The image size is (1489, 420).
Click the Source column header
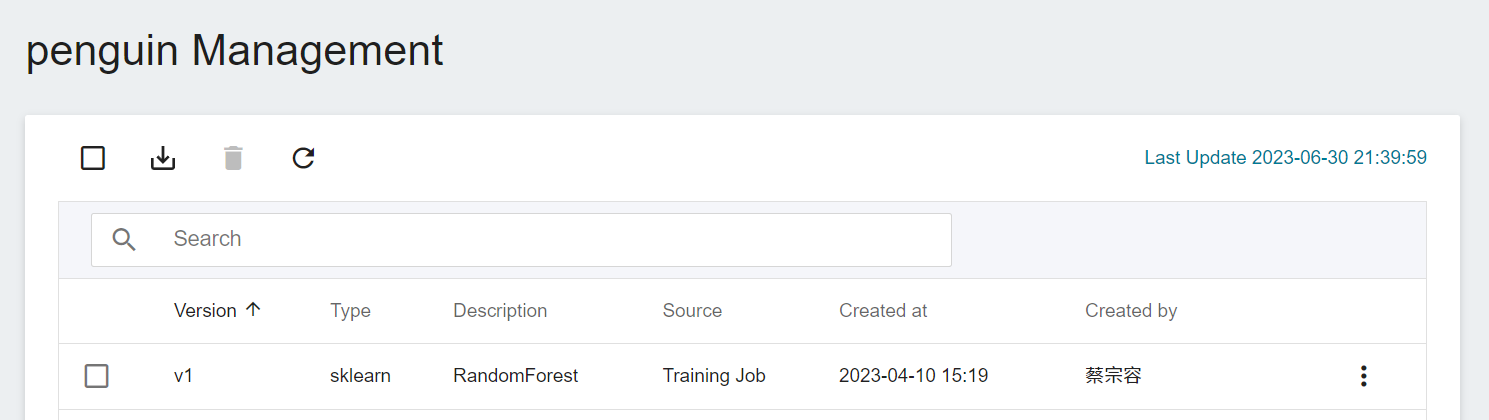(692, 311)
